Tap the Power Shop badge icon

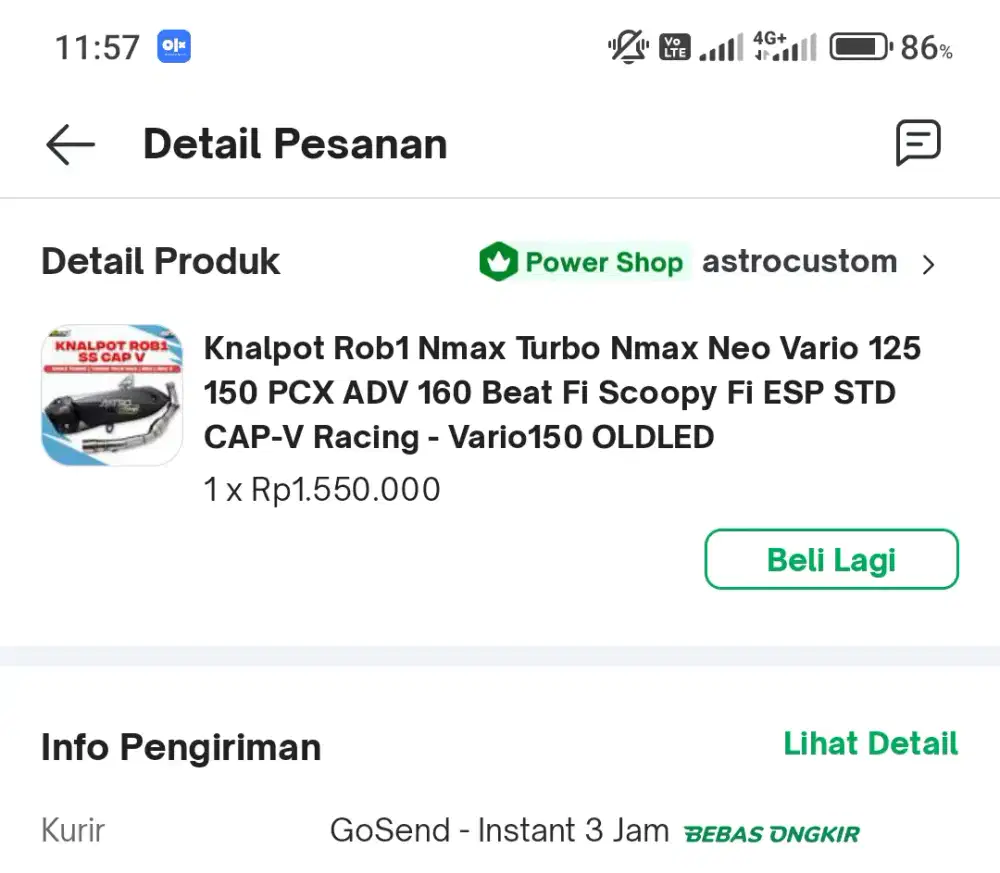click(x=498, y=262)
